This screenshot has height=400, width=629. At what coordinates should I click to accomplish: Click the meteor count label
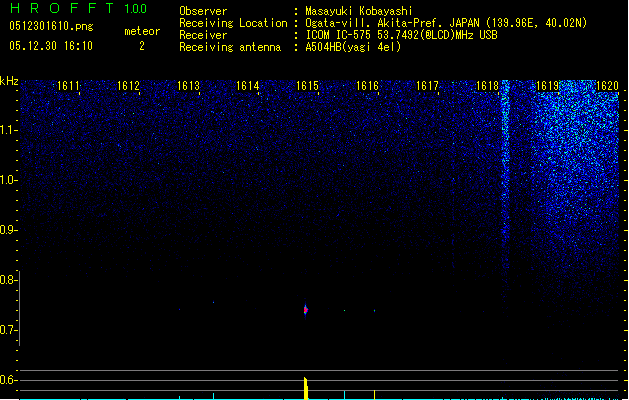(142, 31)
